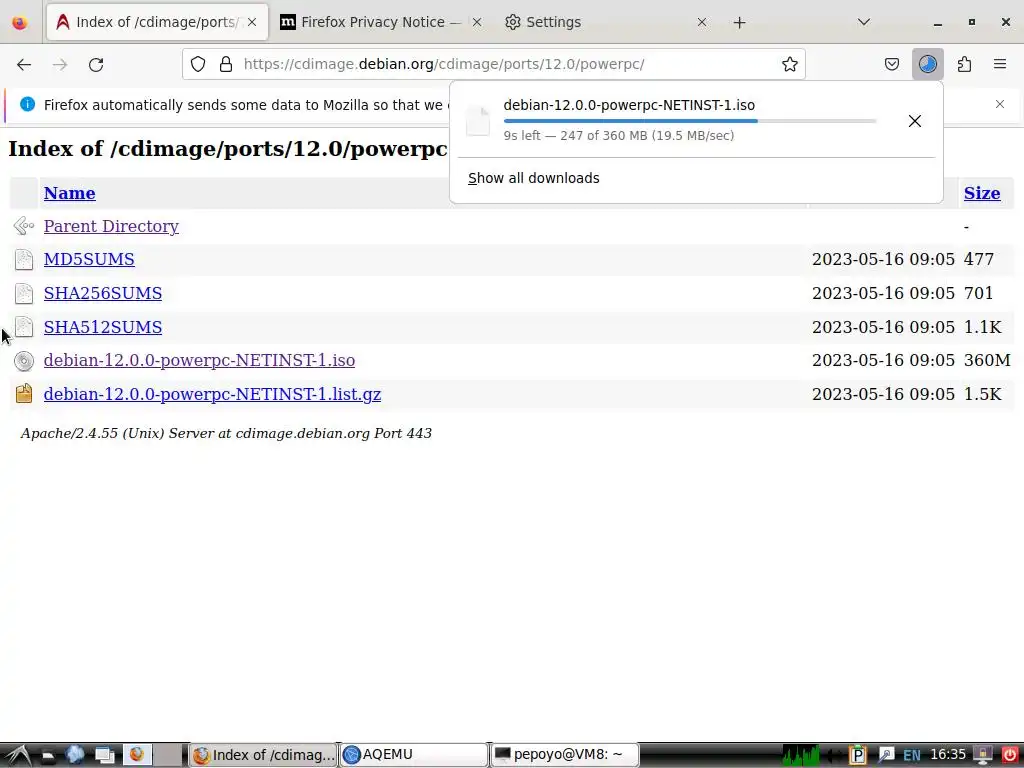Cancel the debian ISO download

tap(914, 121)
